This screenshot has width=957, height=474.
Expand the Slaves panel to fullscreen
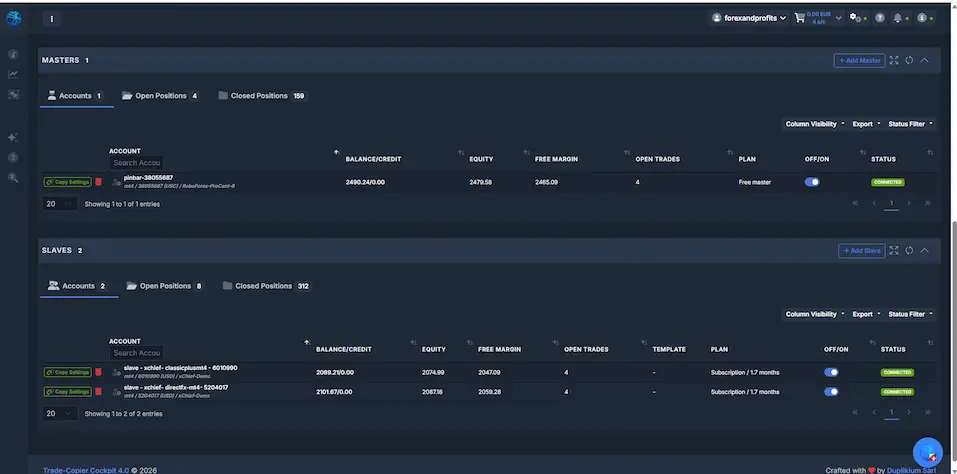click(894, 251)
